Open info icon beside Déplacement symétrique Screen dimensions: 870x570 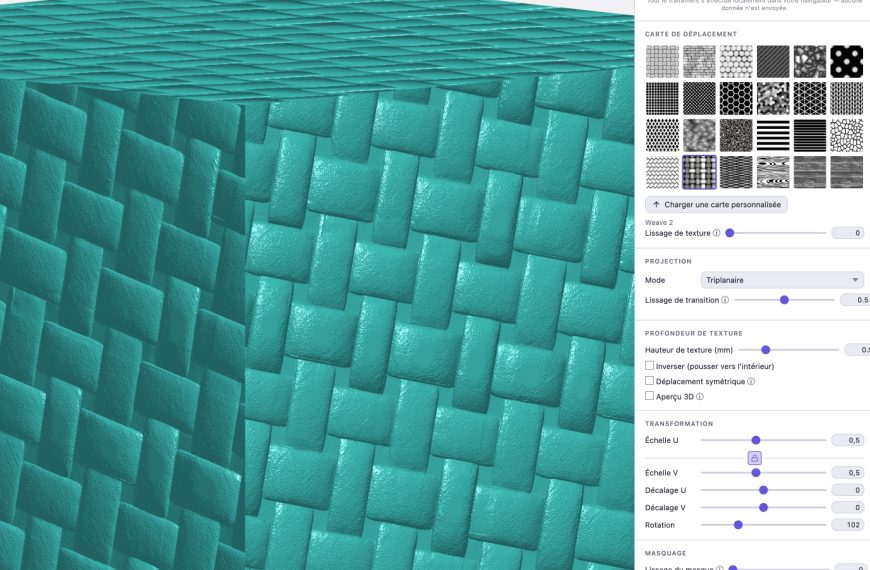(751, 381)
